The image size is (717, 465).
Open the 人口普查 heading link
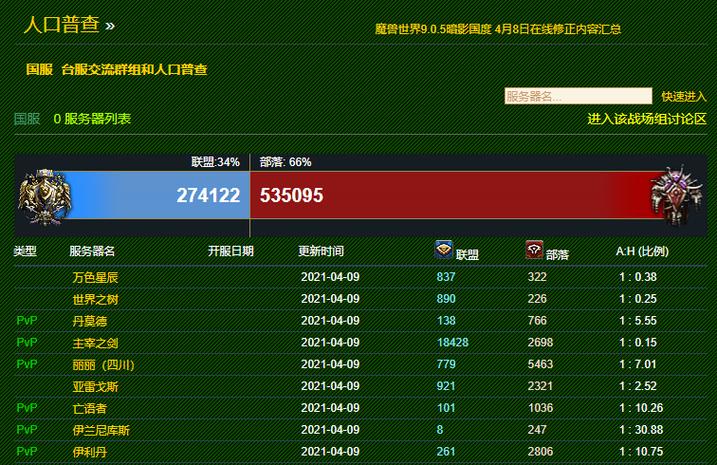coord(62,24)
